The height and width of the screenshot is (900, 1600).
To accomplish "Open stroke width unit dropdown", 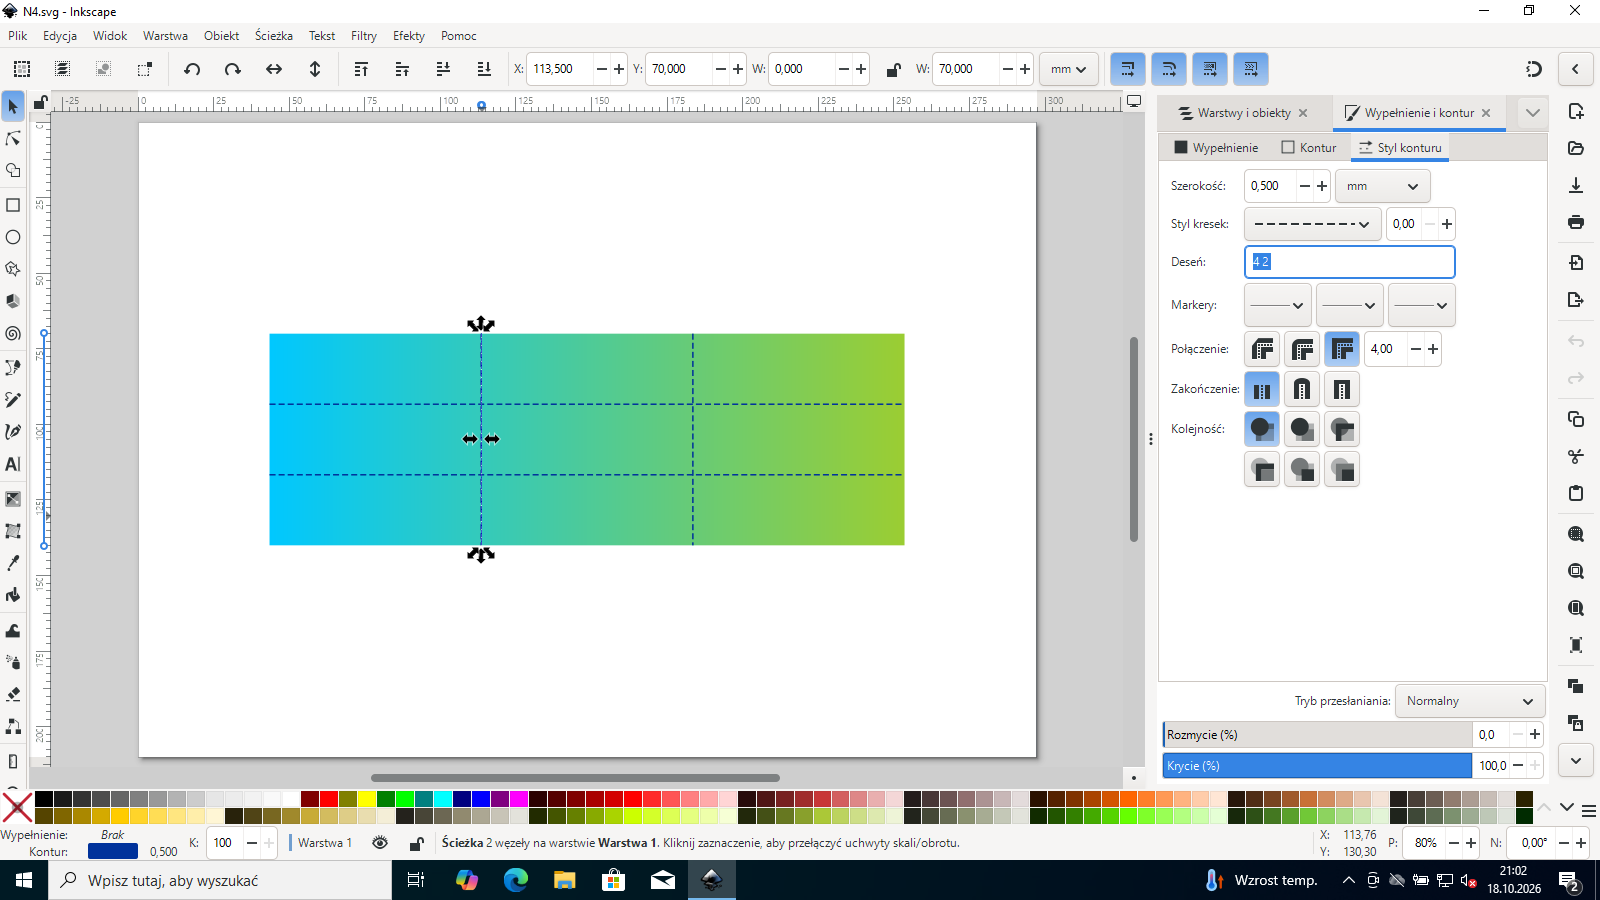I will pyautogui.click(x=1382, y=186).
